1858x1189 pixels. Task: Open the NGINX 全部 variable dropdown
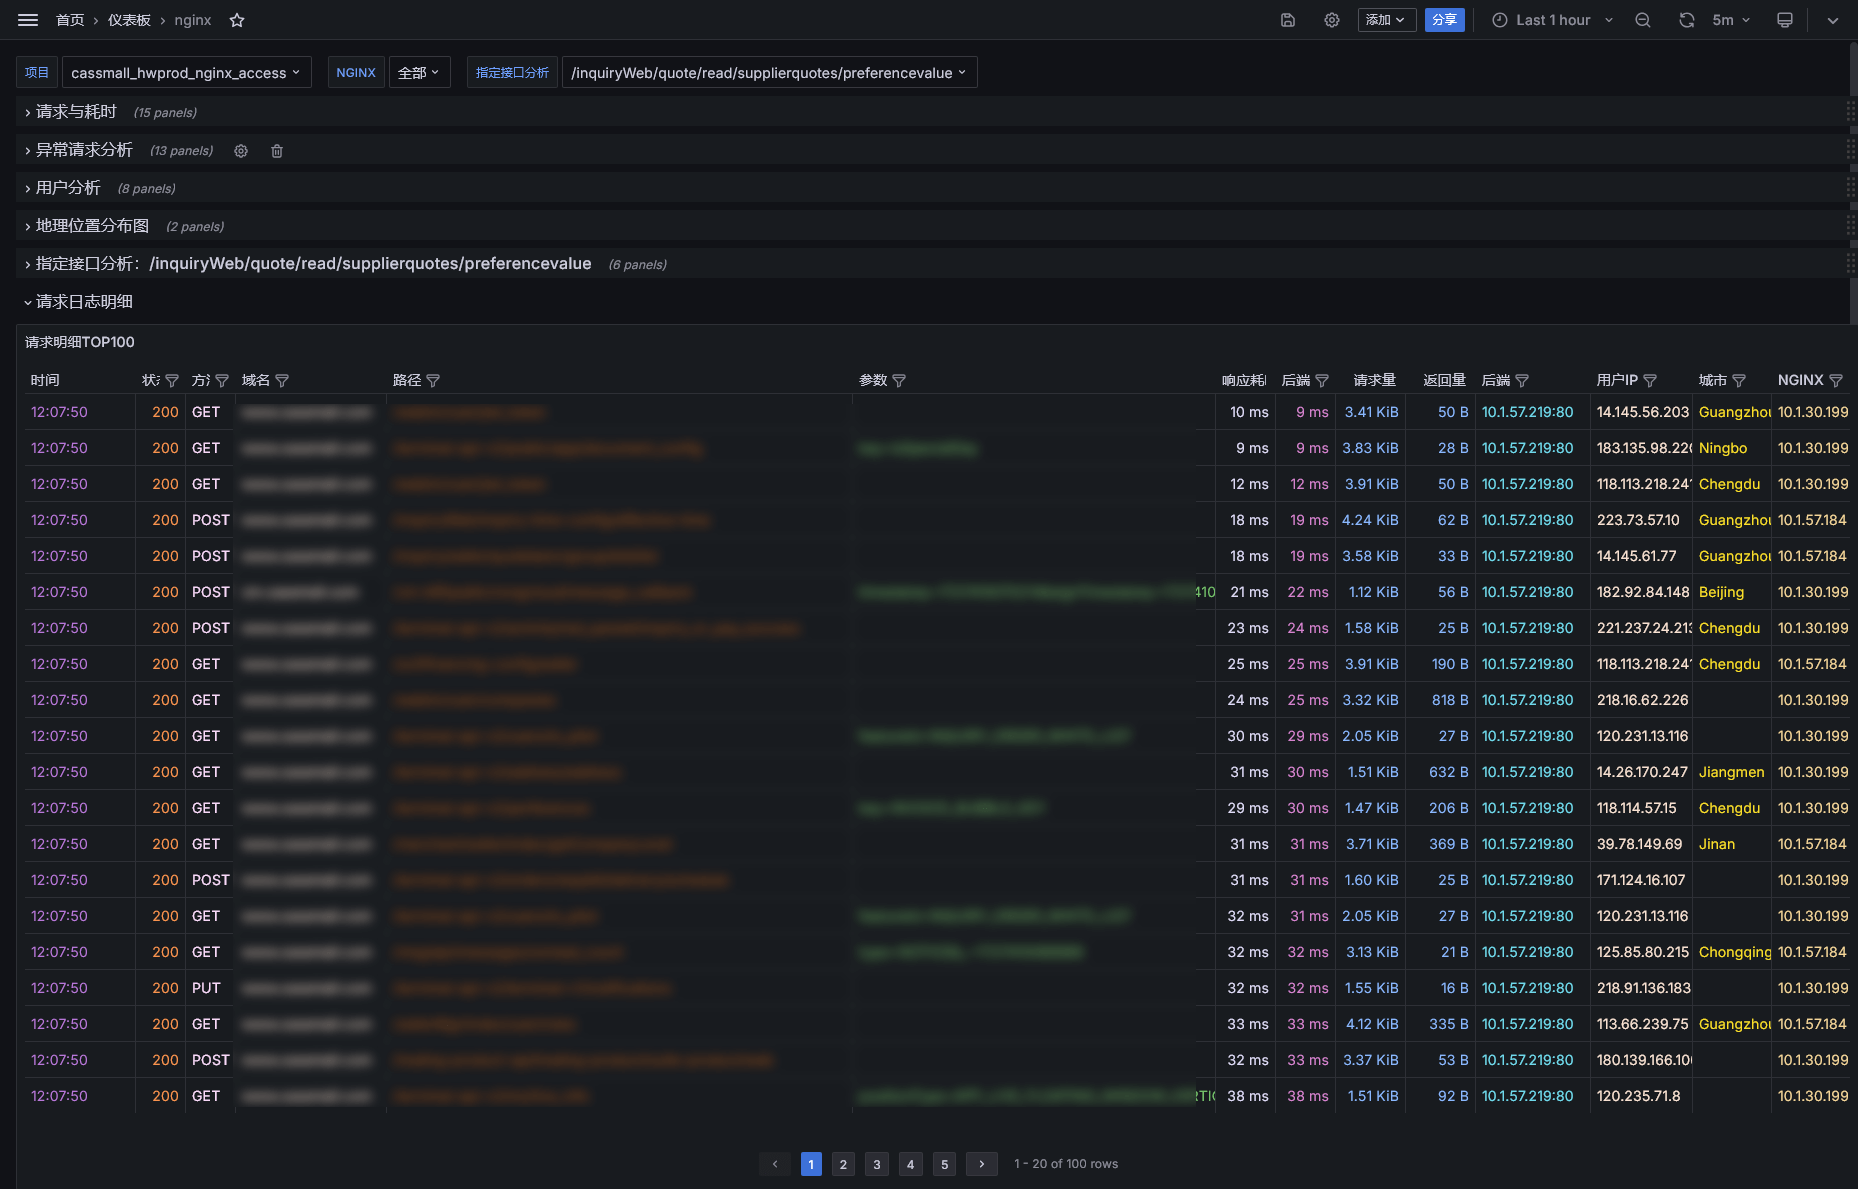point(419,73)
